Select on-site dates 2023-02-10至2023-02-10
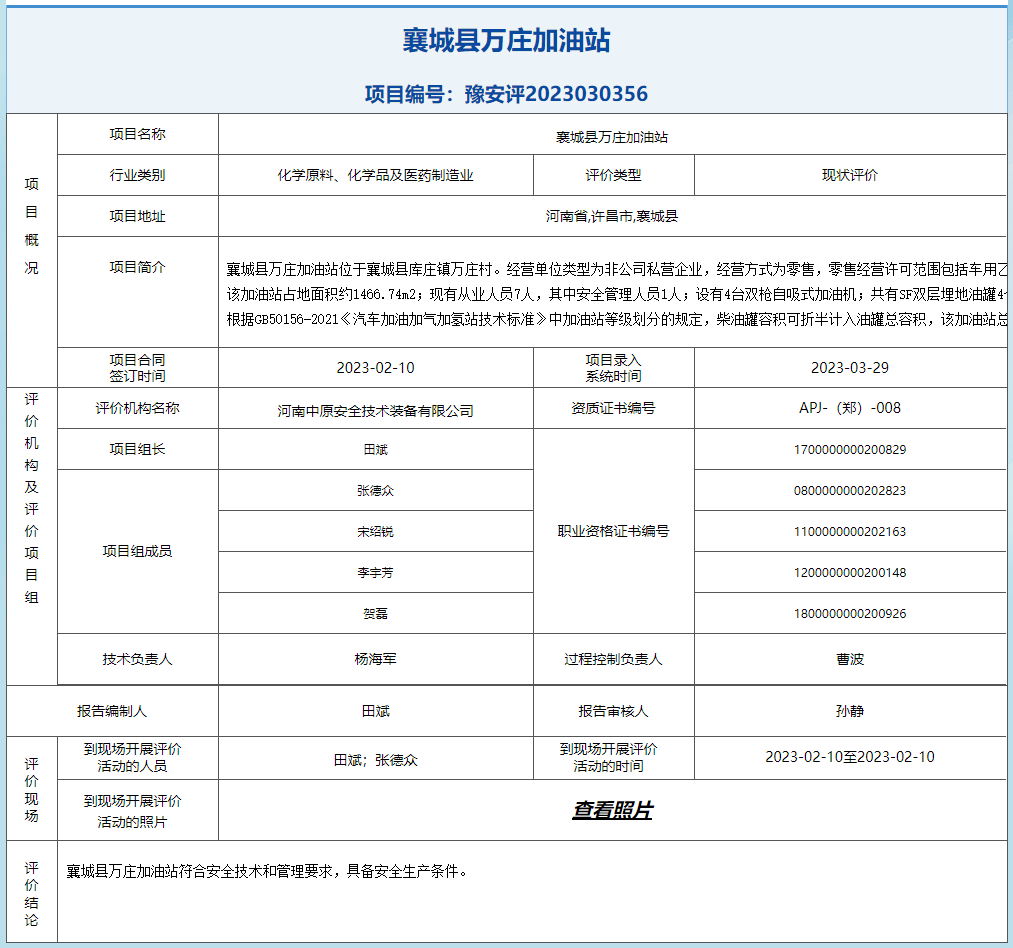The width and height of the screenshot is (1013, 948). [x=850, y=757]
